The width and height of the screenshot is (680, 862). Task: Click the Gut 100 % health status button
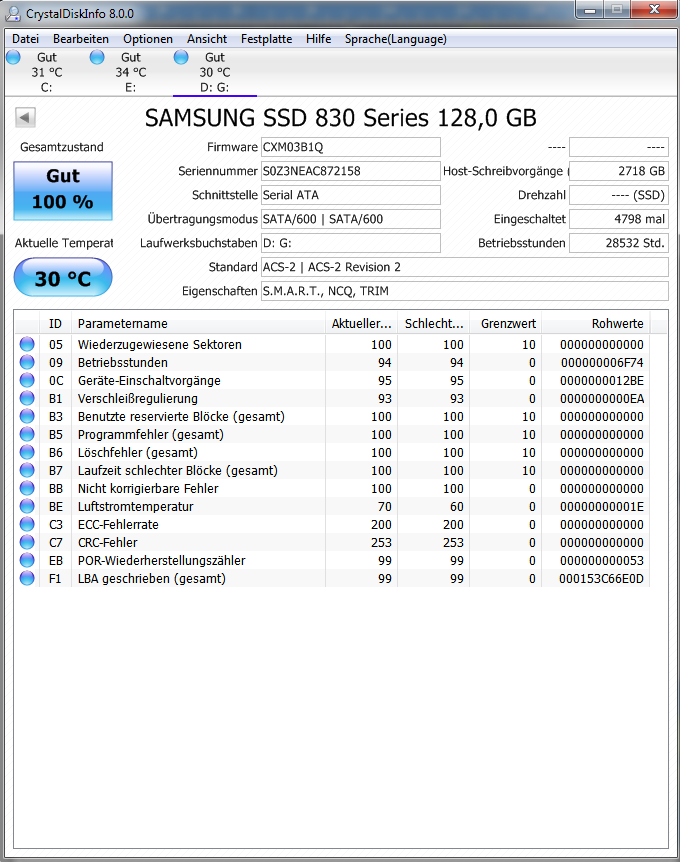[63, 191]
